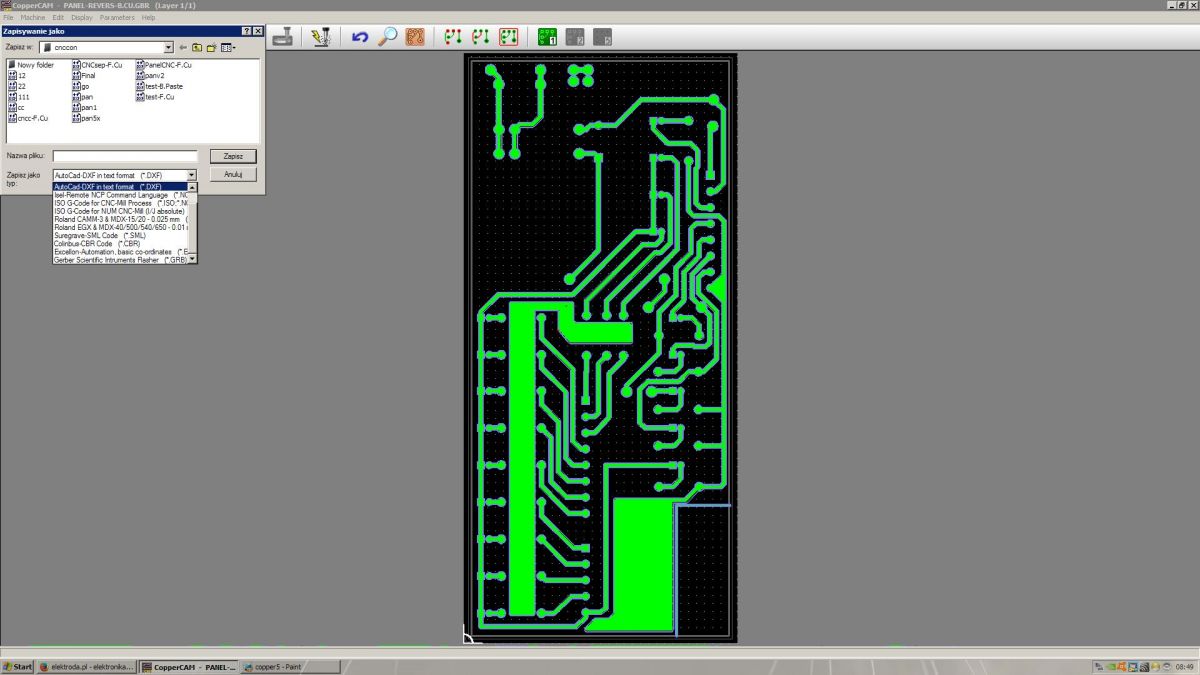The height and width of the screenshot is (675, 1200).
Task: Switch to copper5 - Paint taskbar item
Action: [x=289, y=667]
